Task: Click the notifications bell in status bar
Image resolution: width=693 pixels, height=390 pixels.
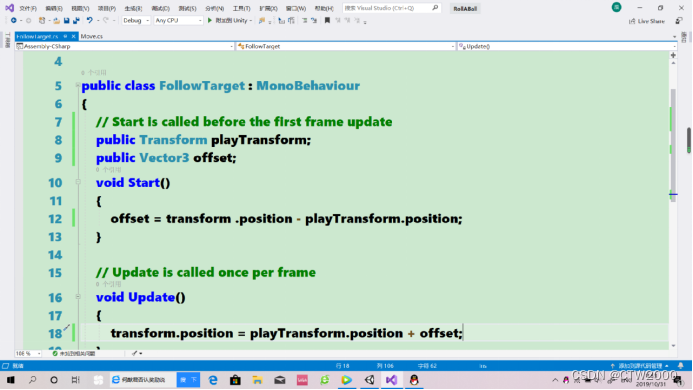Action: pos(681,366)
